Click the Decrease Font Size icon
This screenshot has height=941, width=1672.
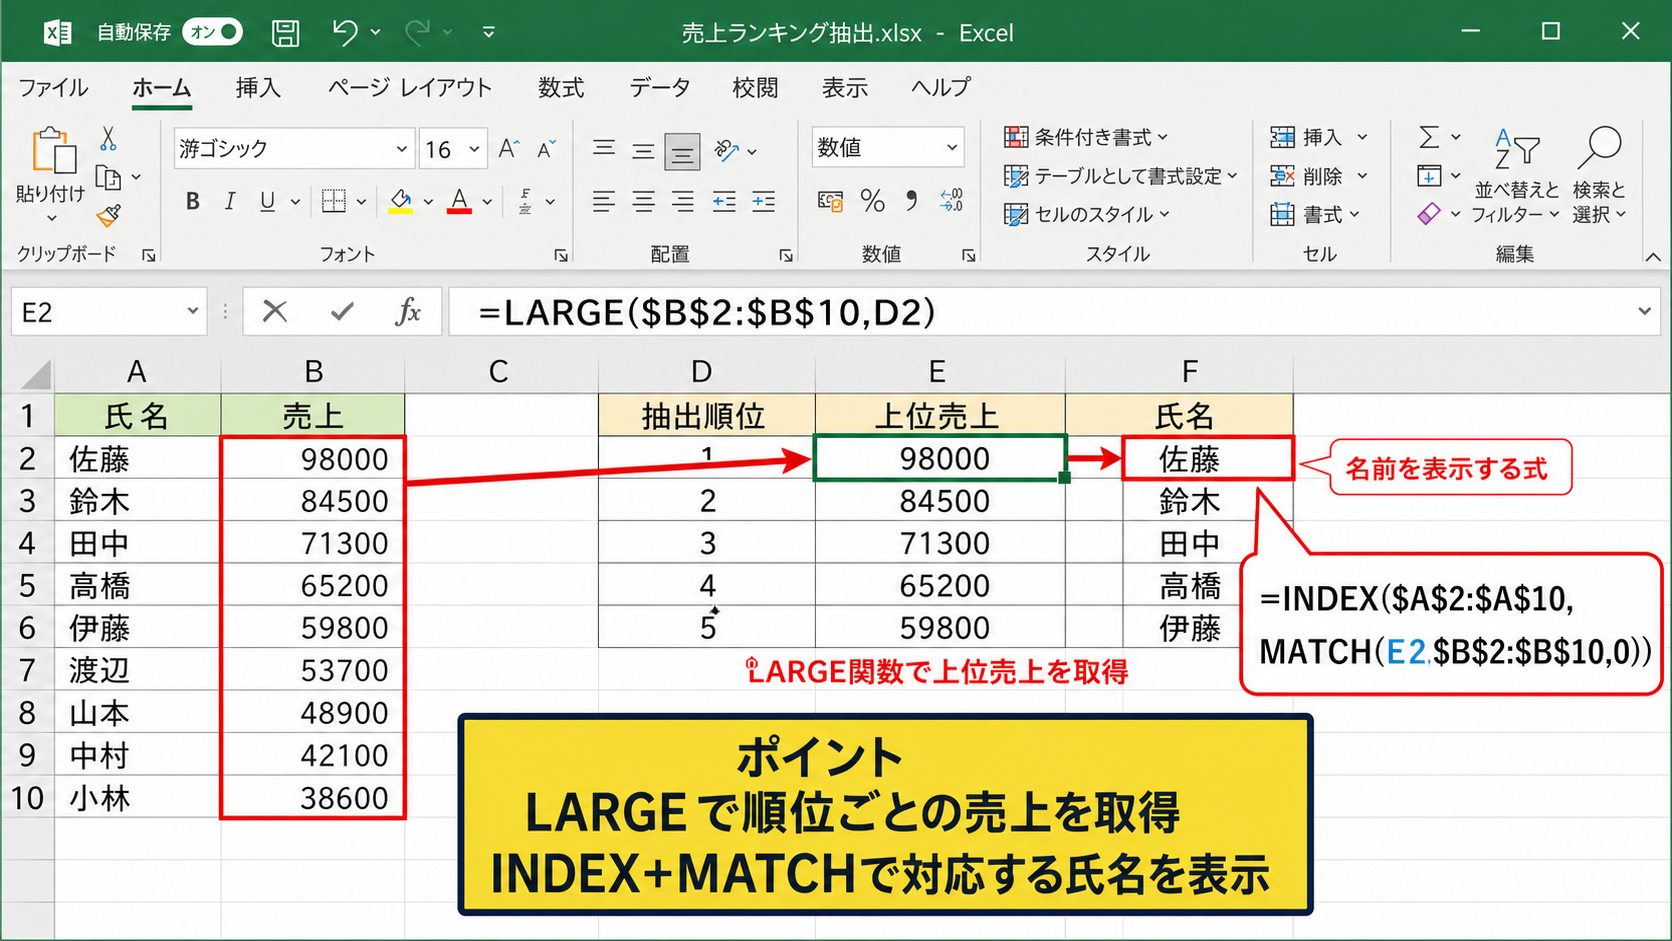pyautogui.click(x=546, y=149)
